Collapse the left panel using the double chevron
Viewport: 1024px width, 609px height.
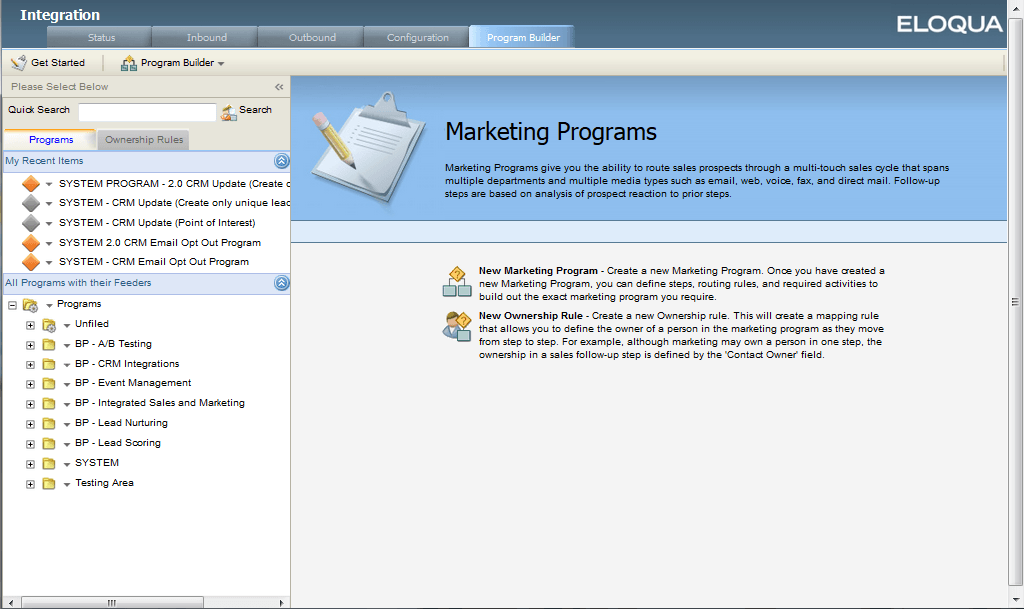[279, 87]
